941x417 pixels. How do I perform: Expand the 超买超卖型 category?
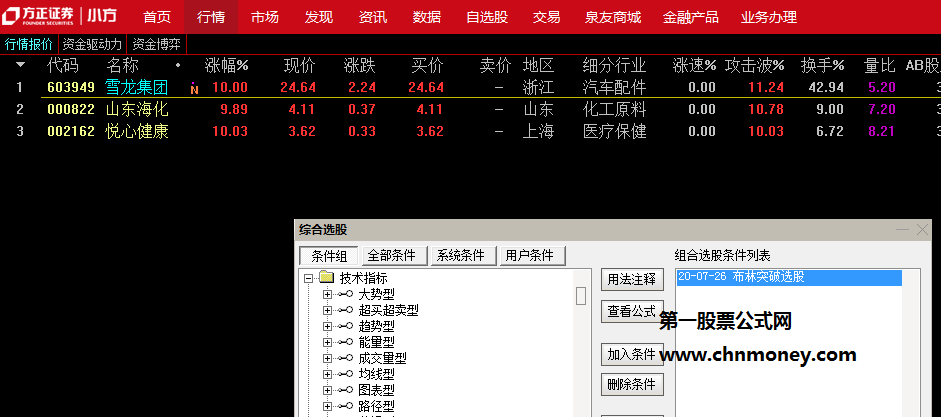click(x=327, y=310)
